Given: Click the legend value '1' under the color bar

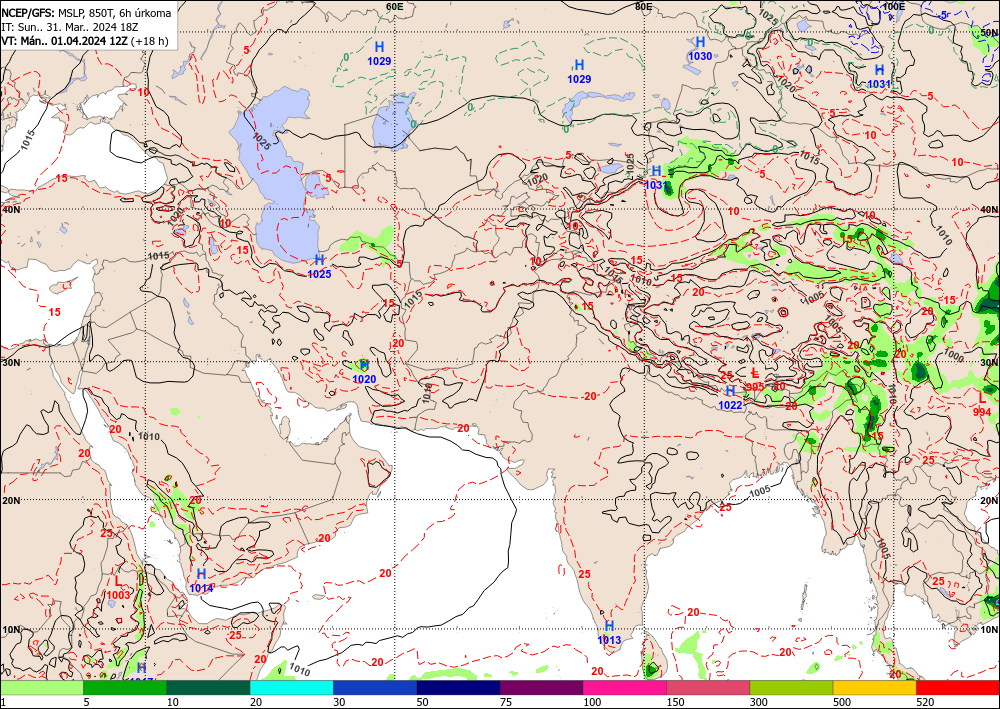Looking at the screenshot, I should tap(3, 702).
